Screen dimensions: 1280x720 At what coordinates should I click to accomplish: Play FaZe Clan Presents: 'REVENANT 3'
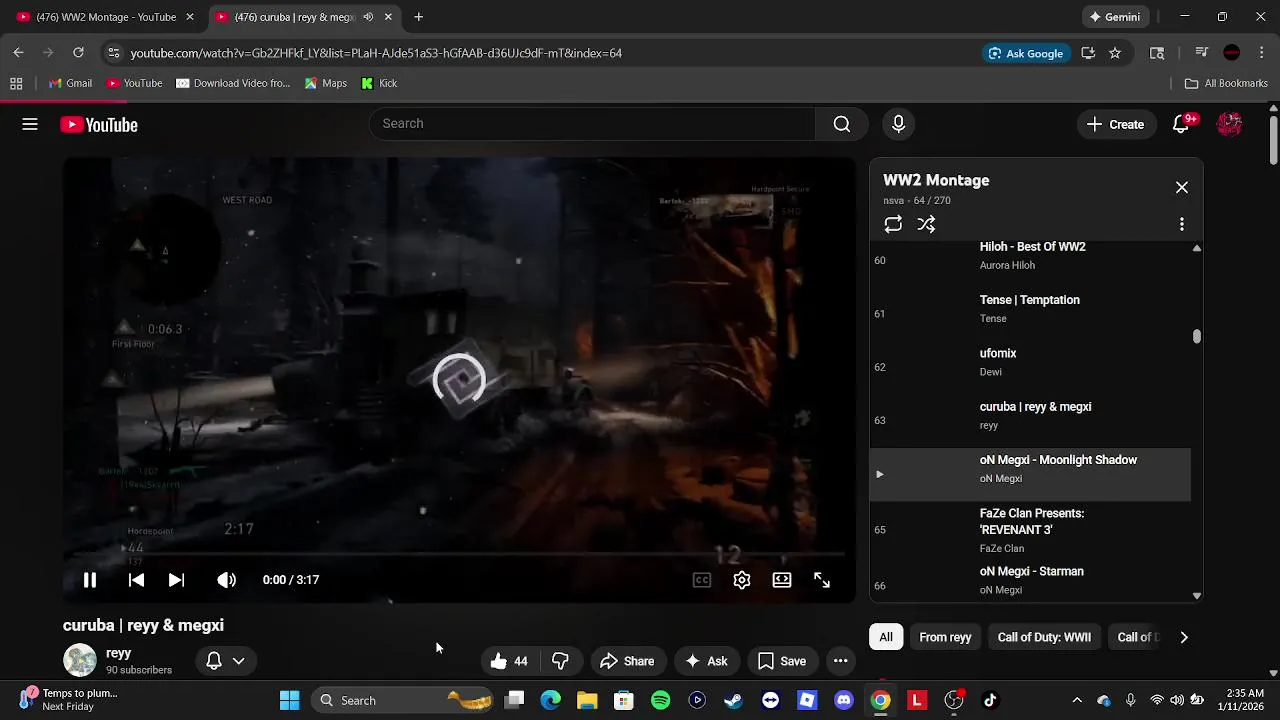[x=1030, y=530]
